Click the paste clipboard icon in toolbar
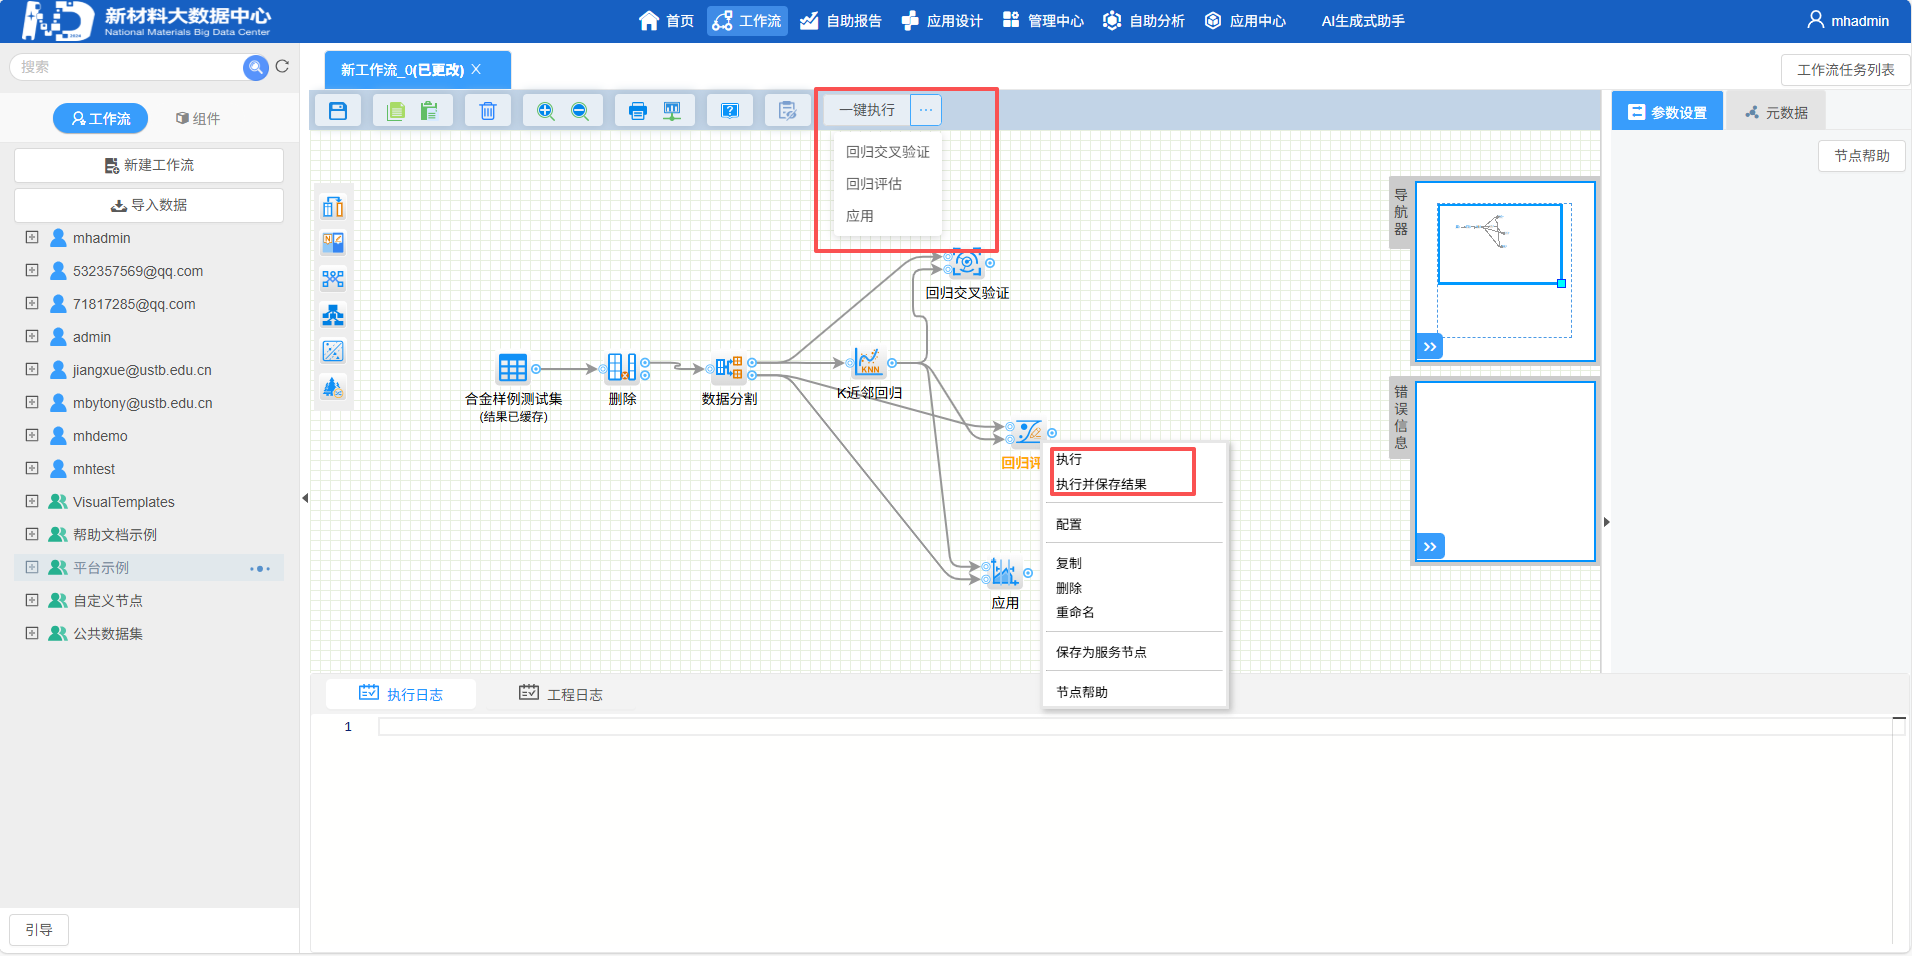1912x956 pixels. [x=429, y=111]
